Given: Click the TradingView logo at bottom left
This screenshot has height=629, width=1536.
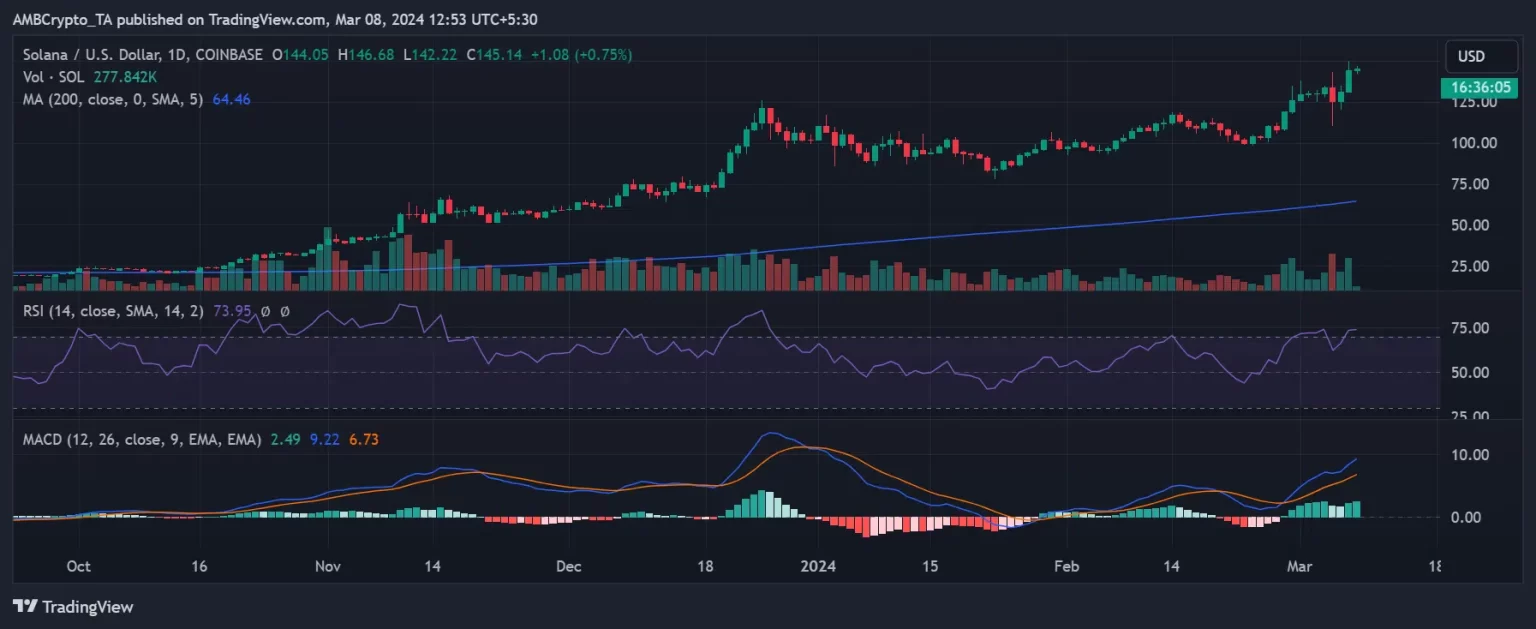Looking at the screenshot, I should [72, 607].
